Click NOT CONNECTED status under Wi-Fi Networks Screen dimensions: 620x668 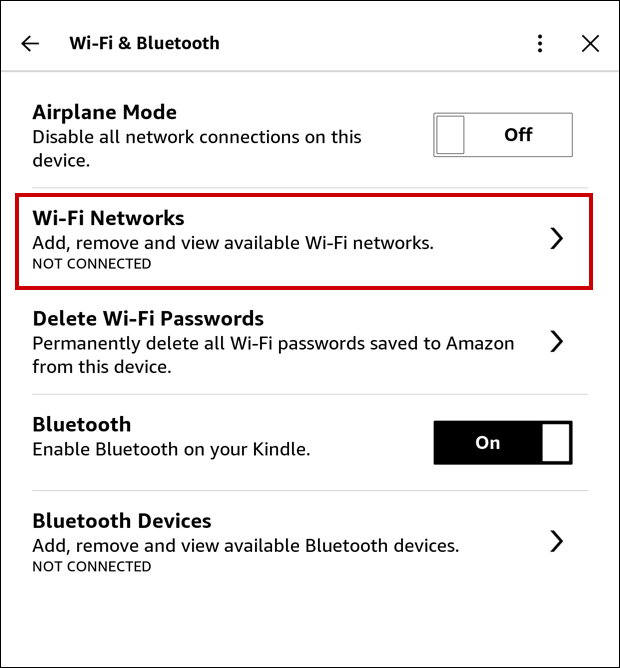(x=92, y=264)
